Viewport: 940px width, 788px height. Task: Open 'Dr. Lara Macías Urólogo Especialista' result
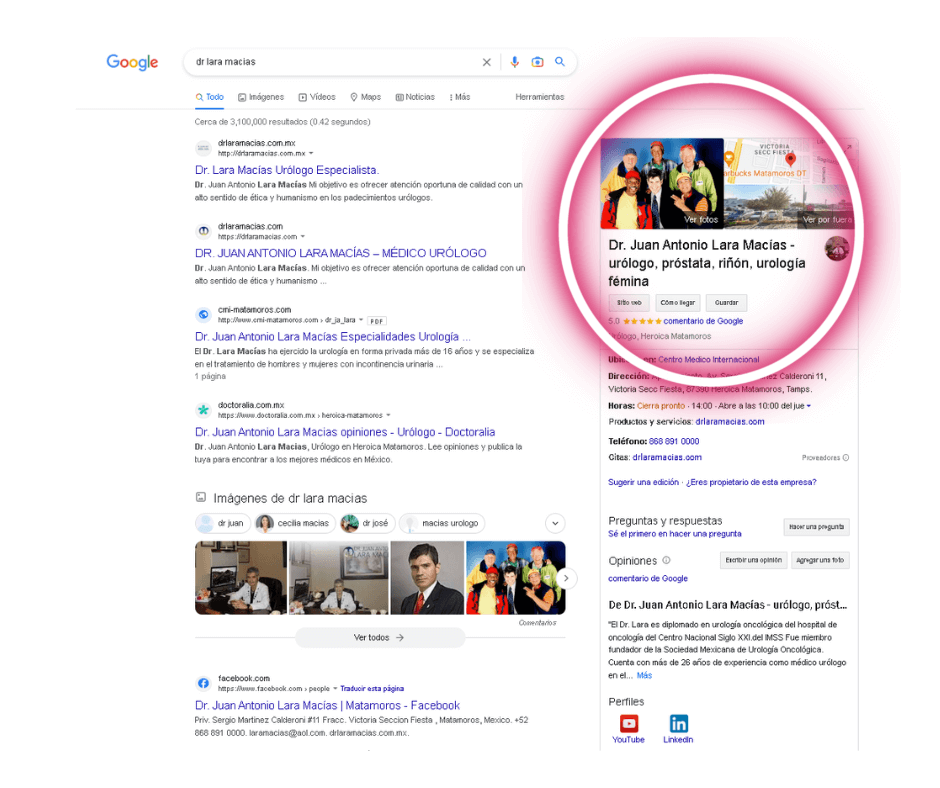[287, 170]
